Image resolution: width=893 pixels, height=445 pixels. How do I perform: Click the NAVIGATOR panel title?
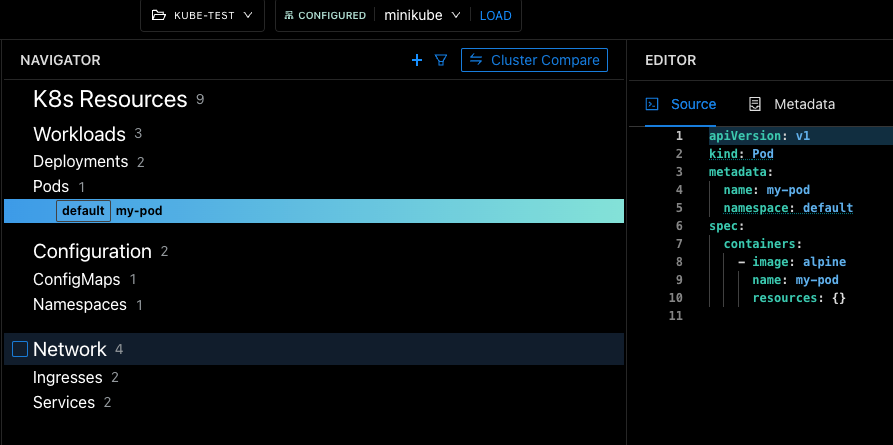pyautogui.click(x=60, y=60)
